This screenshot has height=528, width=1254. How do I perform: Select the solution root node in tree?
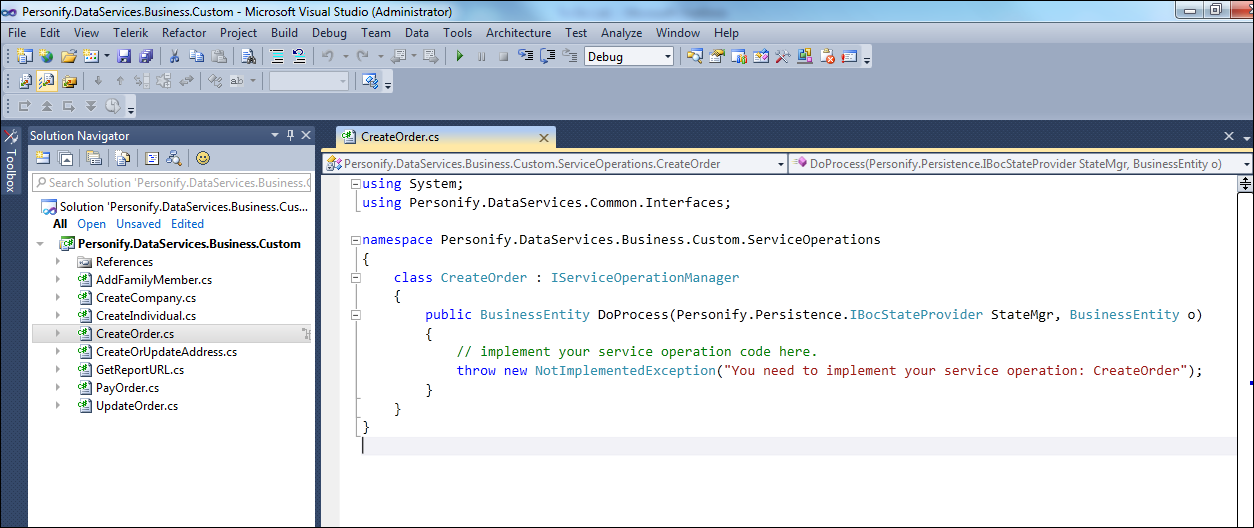174,207
